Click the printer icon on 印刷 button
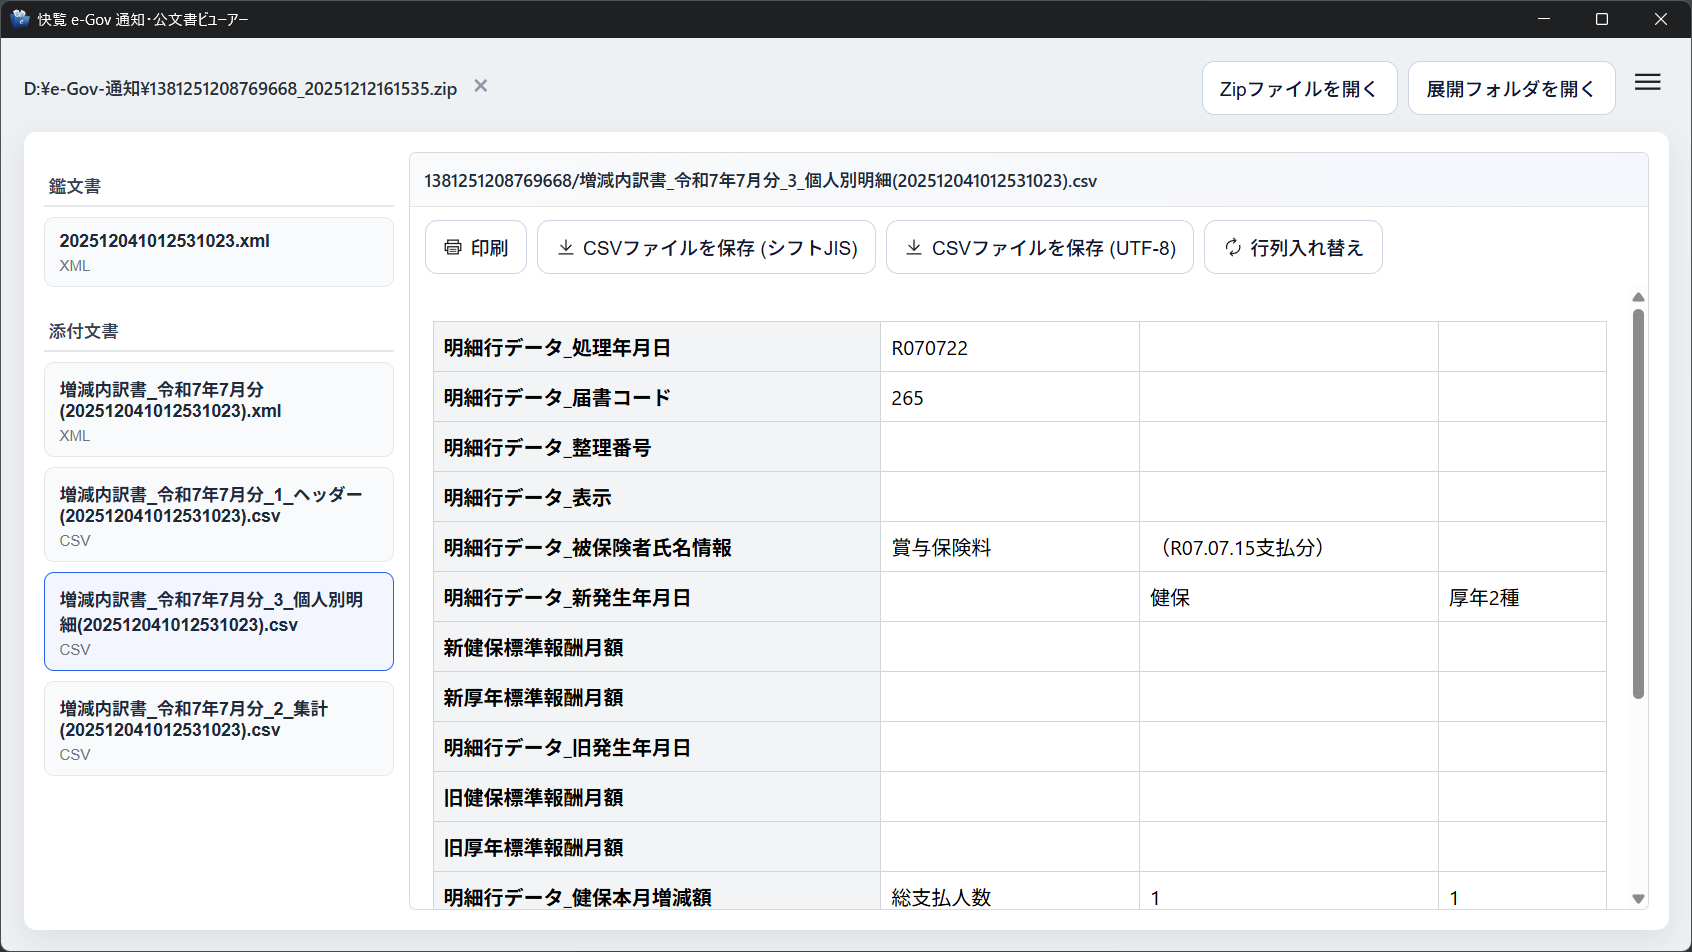 coord(453,247)
